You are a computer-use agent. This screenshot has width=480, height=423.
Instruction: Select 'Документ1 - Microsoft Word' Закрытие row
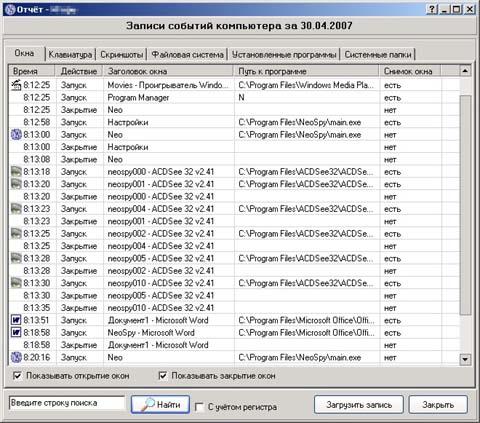[234, 345]
